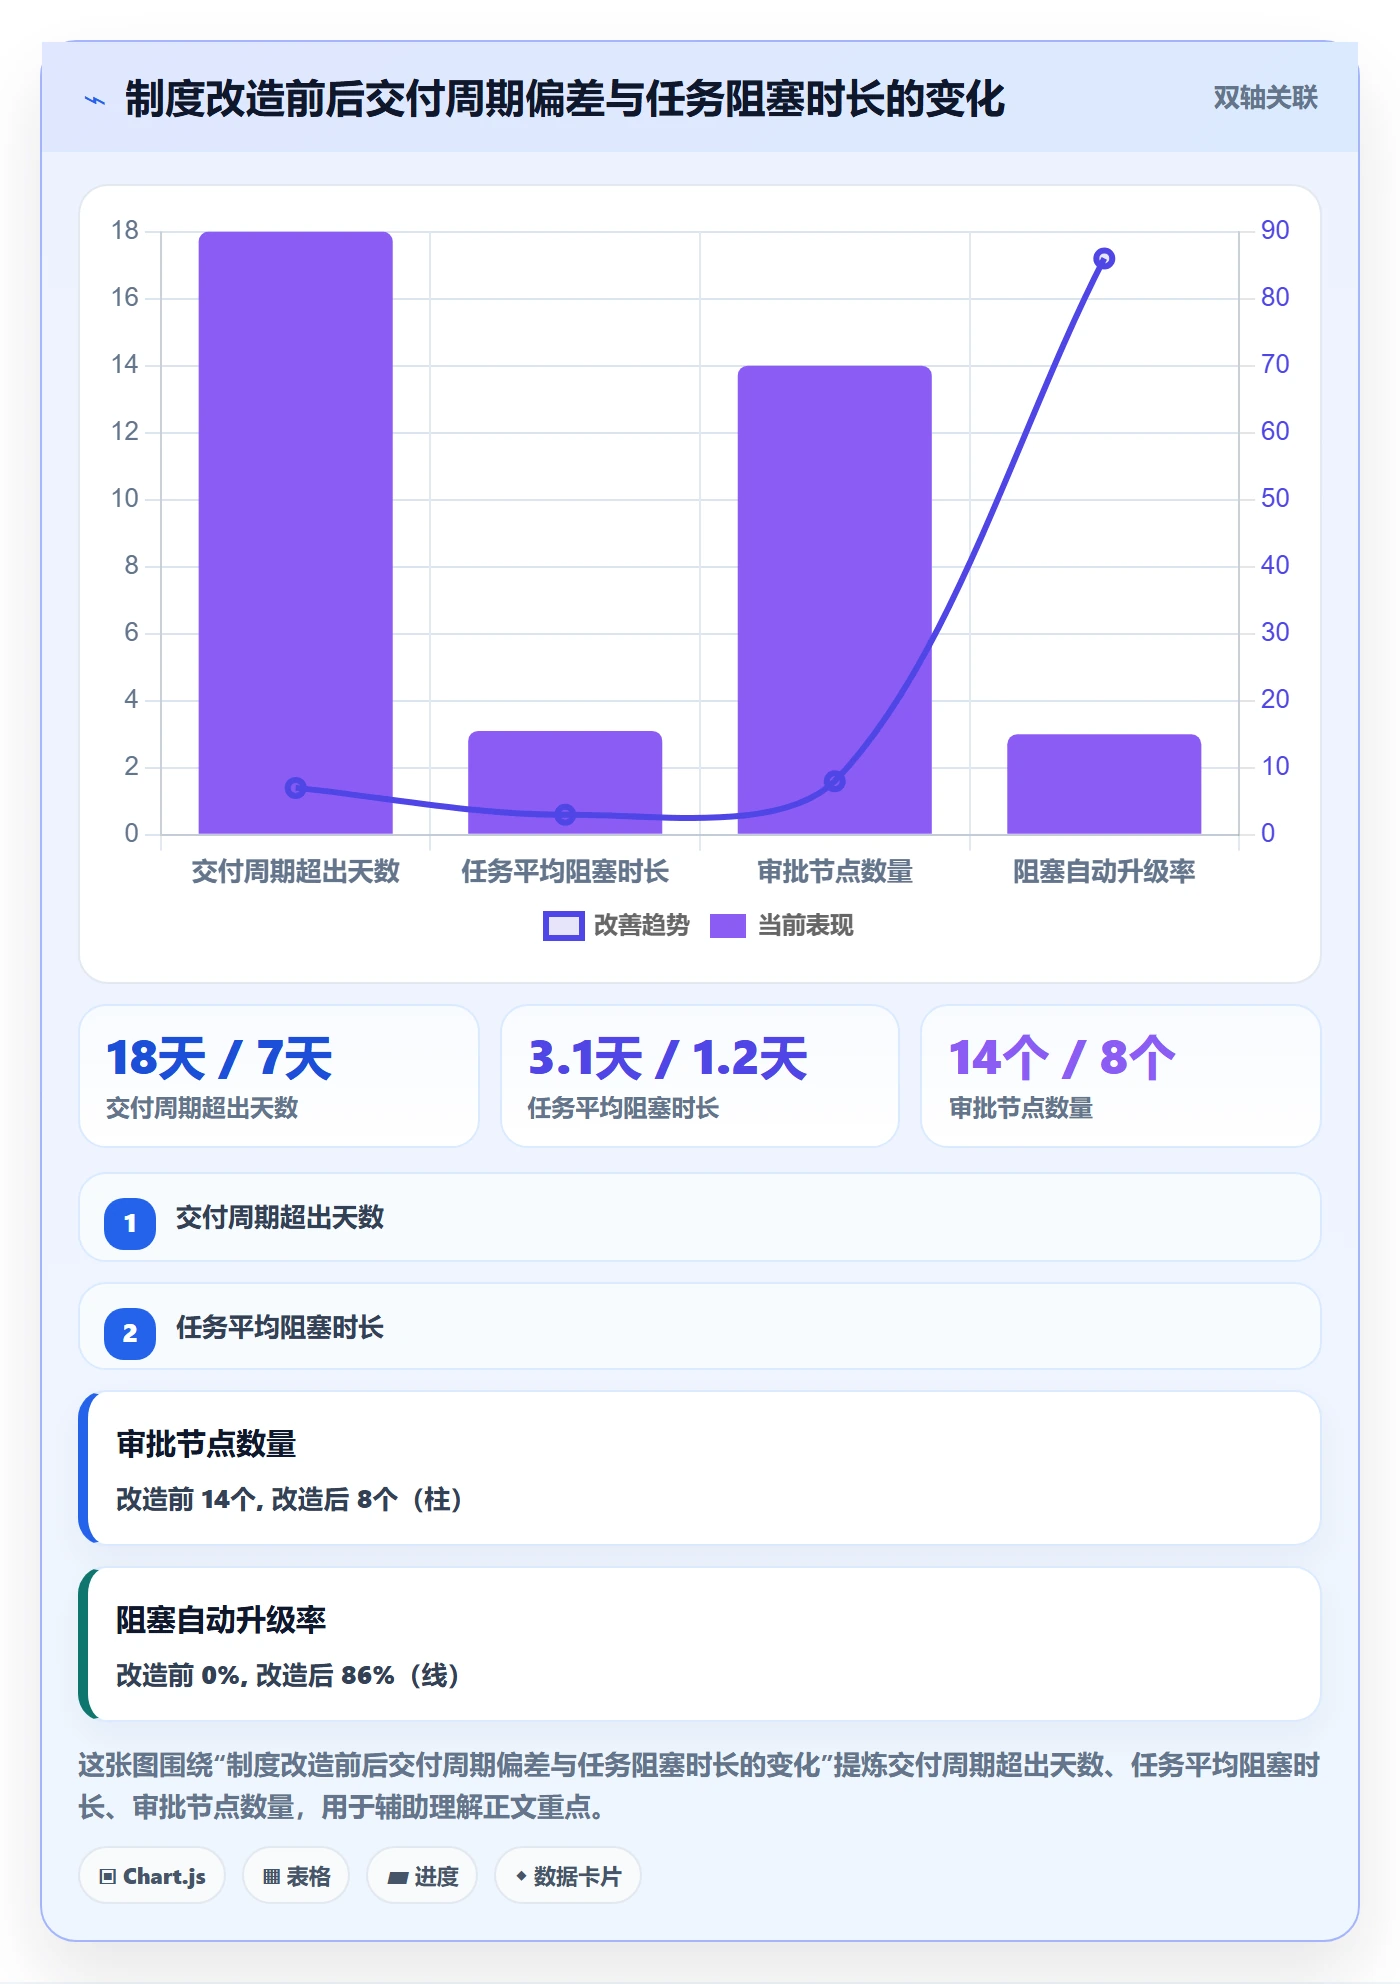
Task: Click the 审批节点数量 detail card heading
Action: [206, 1444]
